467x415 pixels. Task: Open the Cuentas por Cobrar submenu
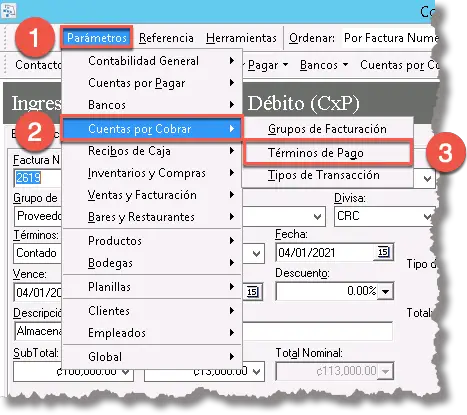pos(152,129)
